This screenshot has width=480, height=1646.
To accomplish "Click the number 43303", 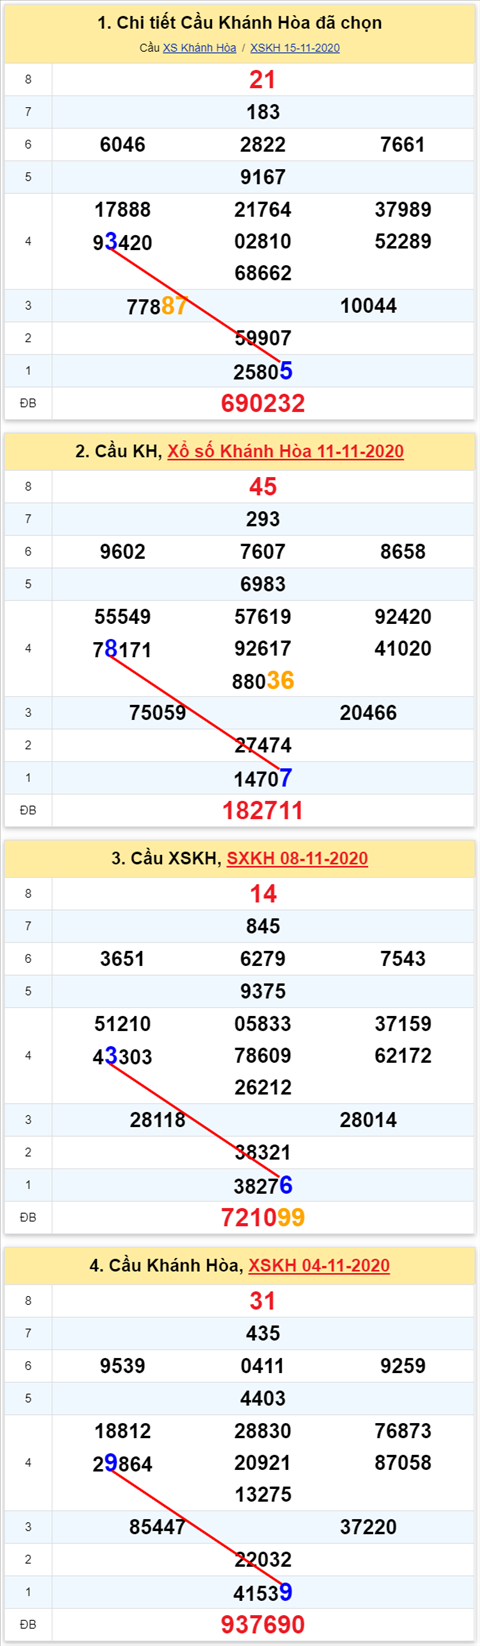I will pyautogui.click(x=123, y=1056).
